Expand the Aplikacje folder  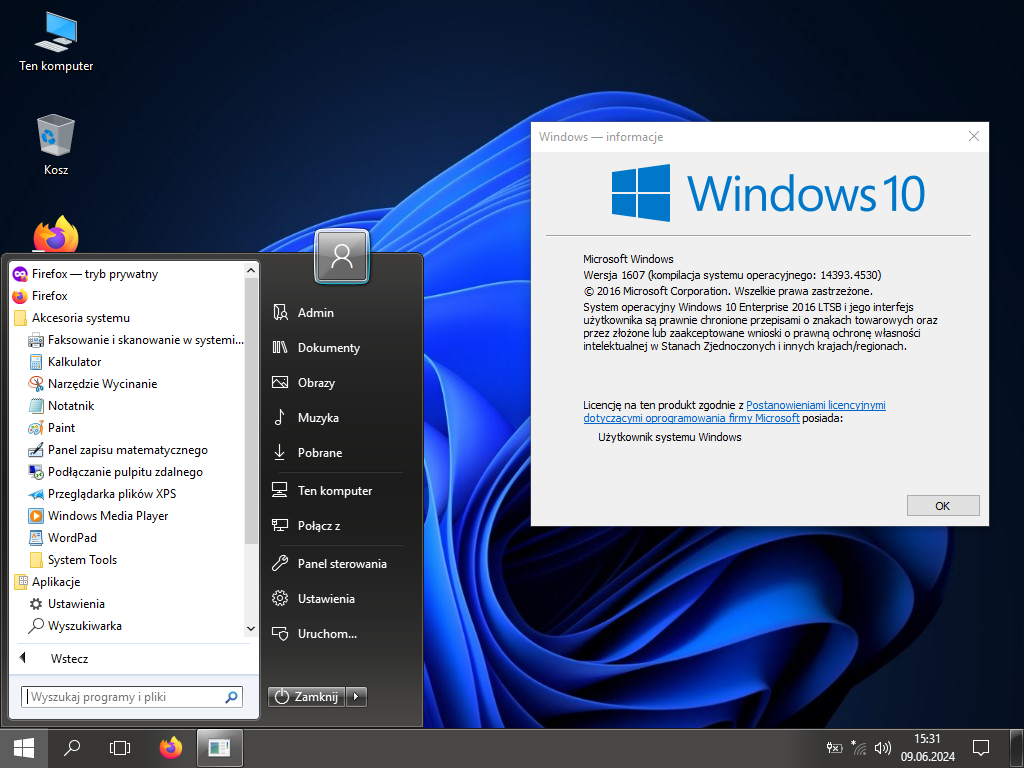[55, 582]
